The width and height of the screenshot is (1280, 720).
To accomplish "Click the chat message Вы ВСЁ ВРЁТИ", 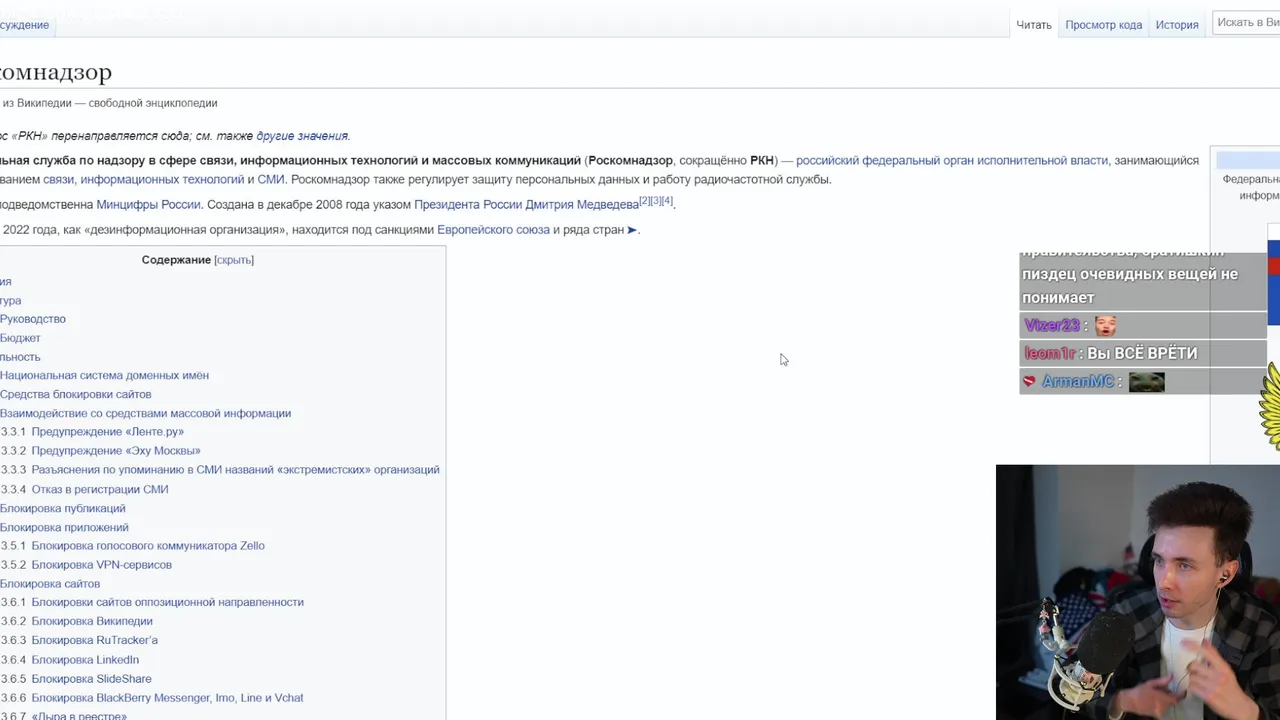I will [x=1142, y=354].
